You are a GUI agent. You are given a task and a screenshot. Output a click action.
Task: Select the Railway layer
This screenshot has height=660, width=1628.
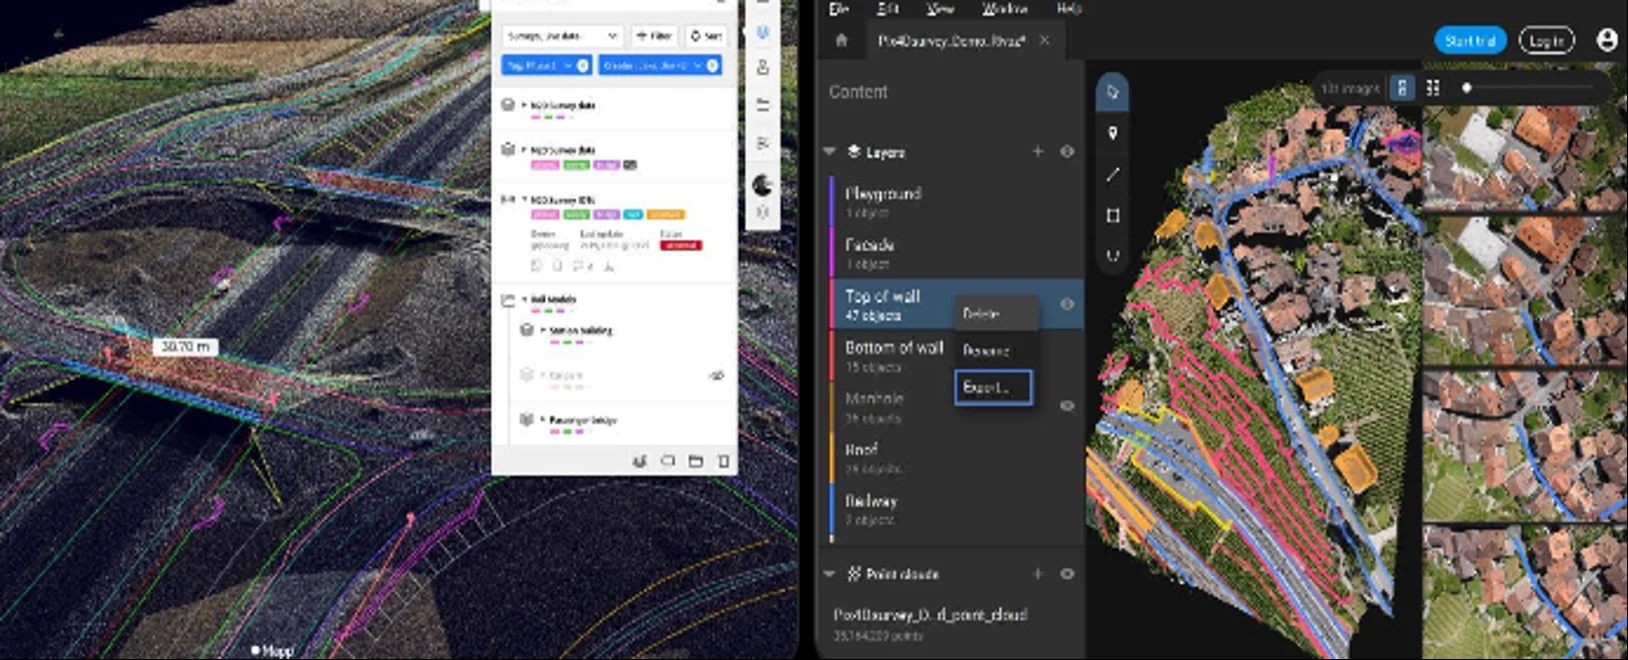pyautogui.click(x=955, y=509)
